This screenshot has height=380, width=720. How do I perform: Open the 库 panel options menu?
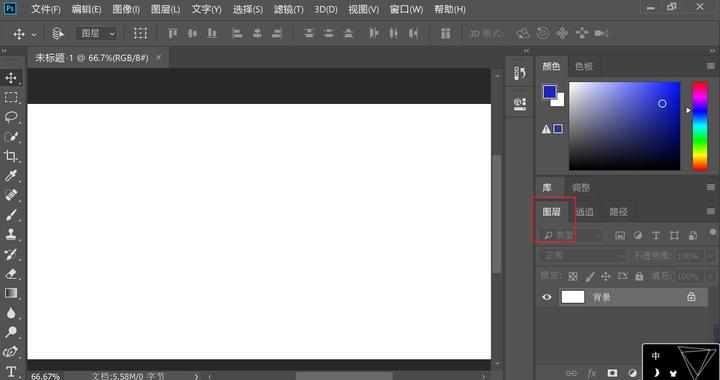710,187
